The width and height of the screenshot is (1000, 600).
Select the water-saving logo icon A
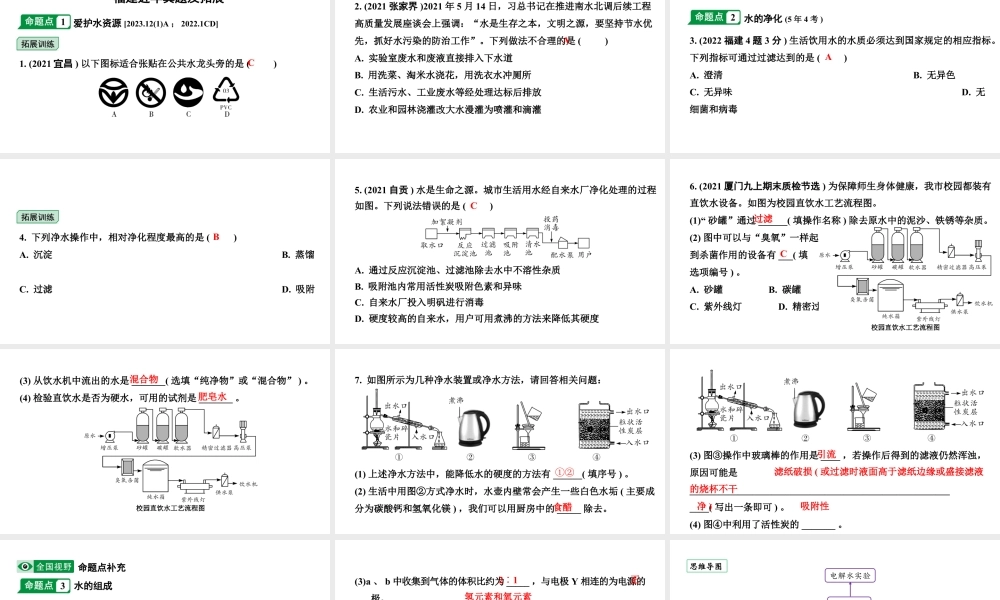113,91
